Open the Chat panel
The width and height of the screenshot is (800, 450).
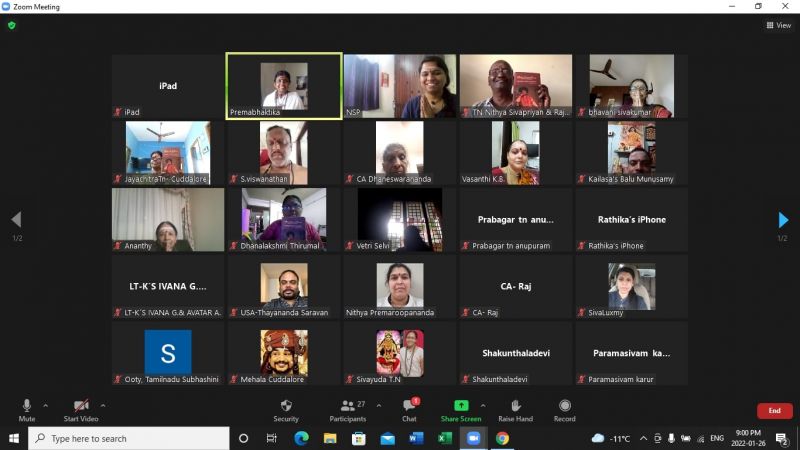[408, 406]
